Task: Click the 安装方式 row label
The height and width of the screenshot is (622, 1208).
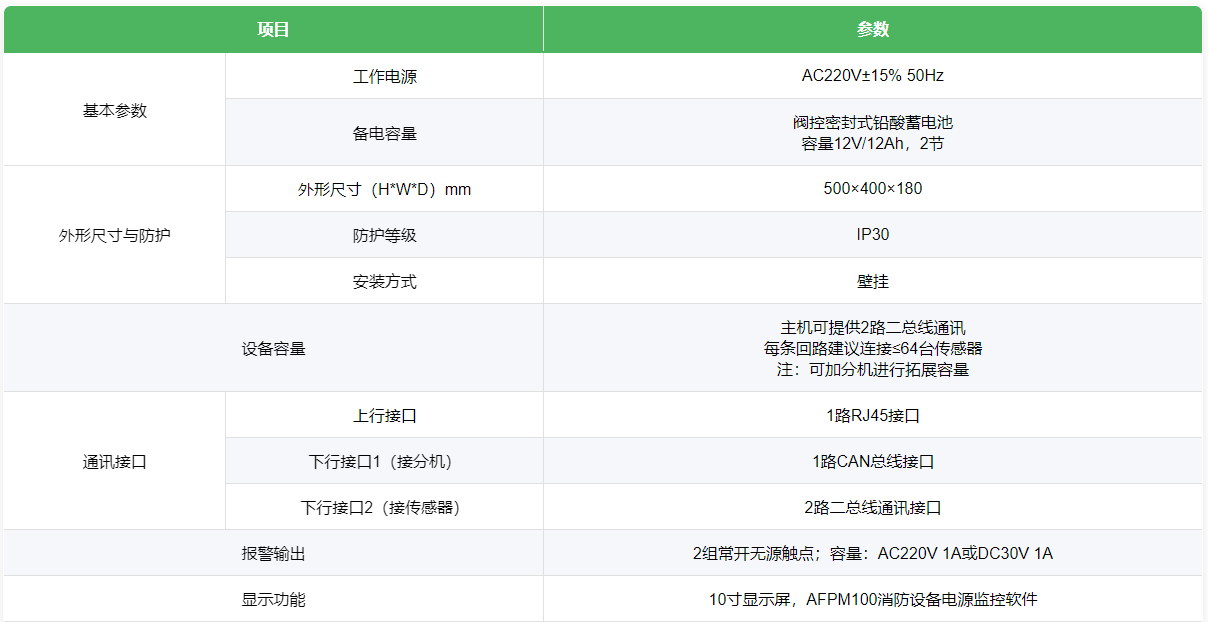Action: [385, 282]
